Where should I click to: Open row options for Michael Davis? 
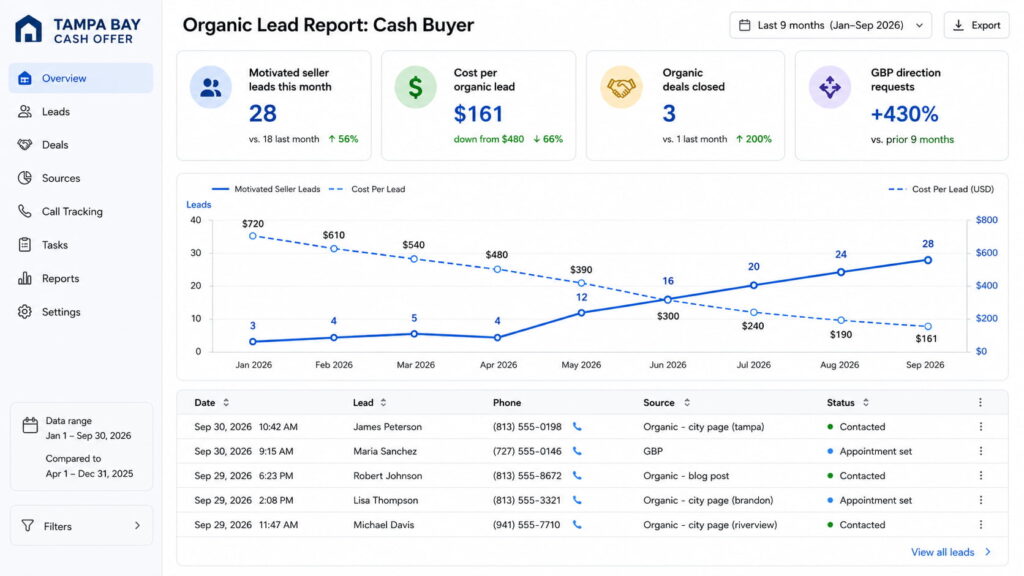(980, 524)
